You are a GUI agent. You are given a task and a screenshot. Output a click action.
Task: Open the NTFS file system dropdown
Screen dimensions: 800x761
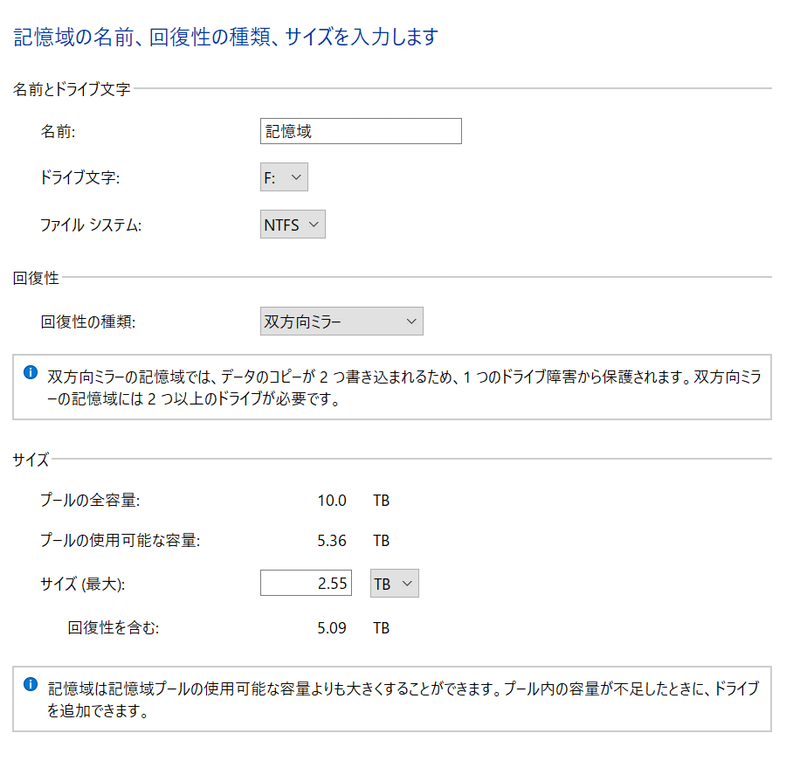pyautogui.click(x=292, y=224)
